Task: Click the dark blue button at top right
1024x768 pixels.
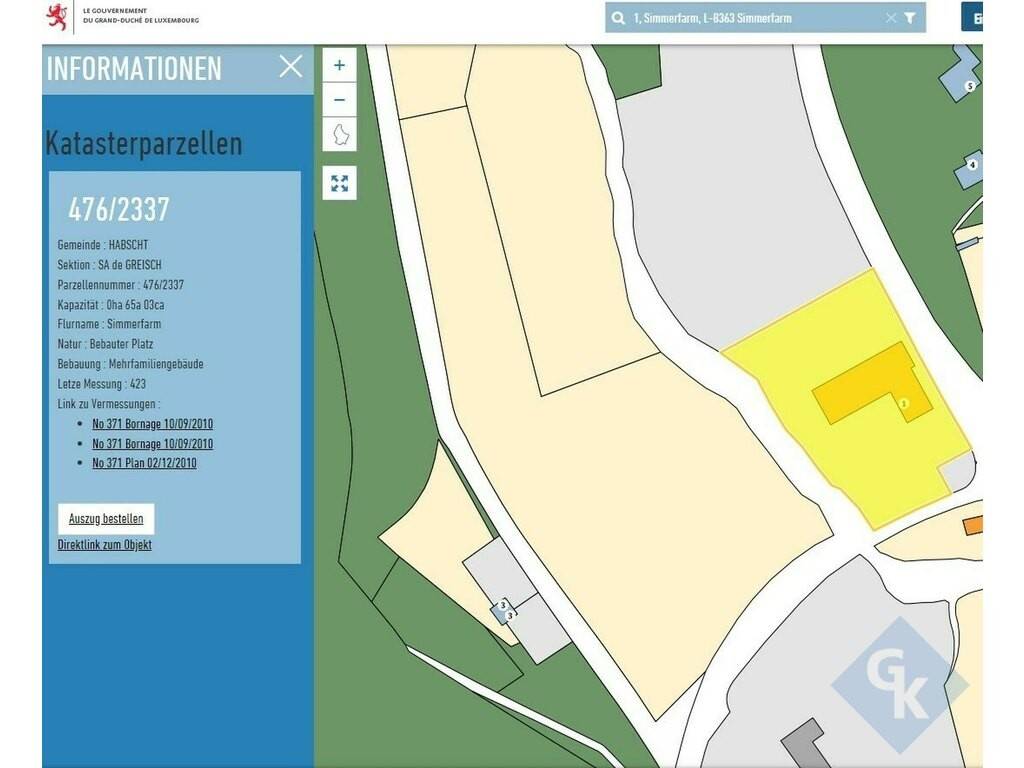Action: pos(973,18)
